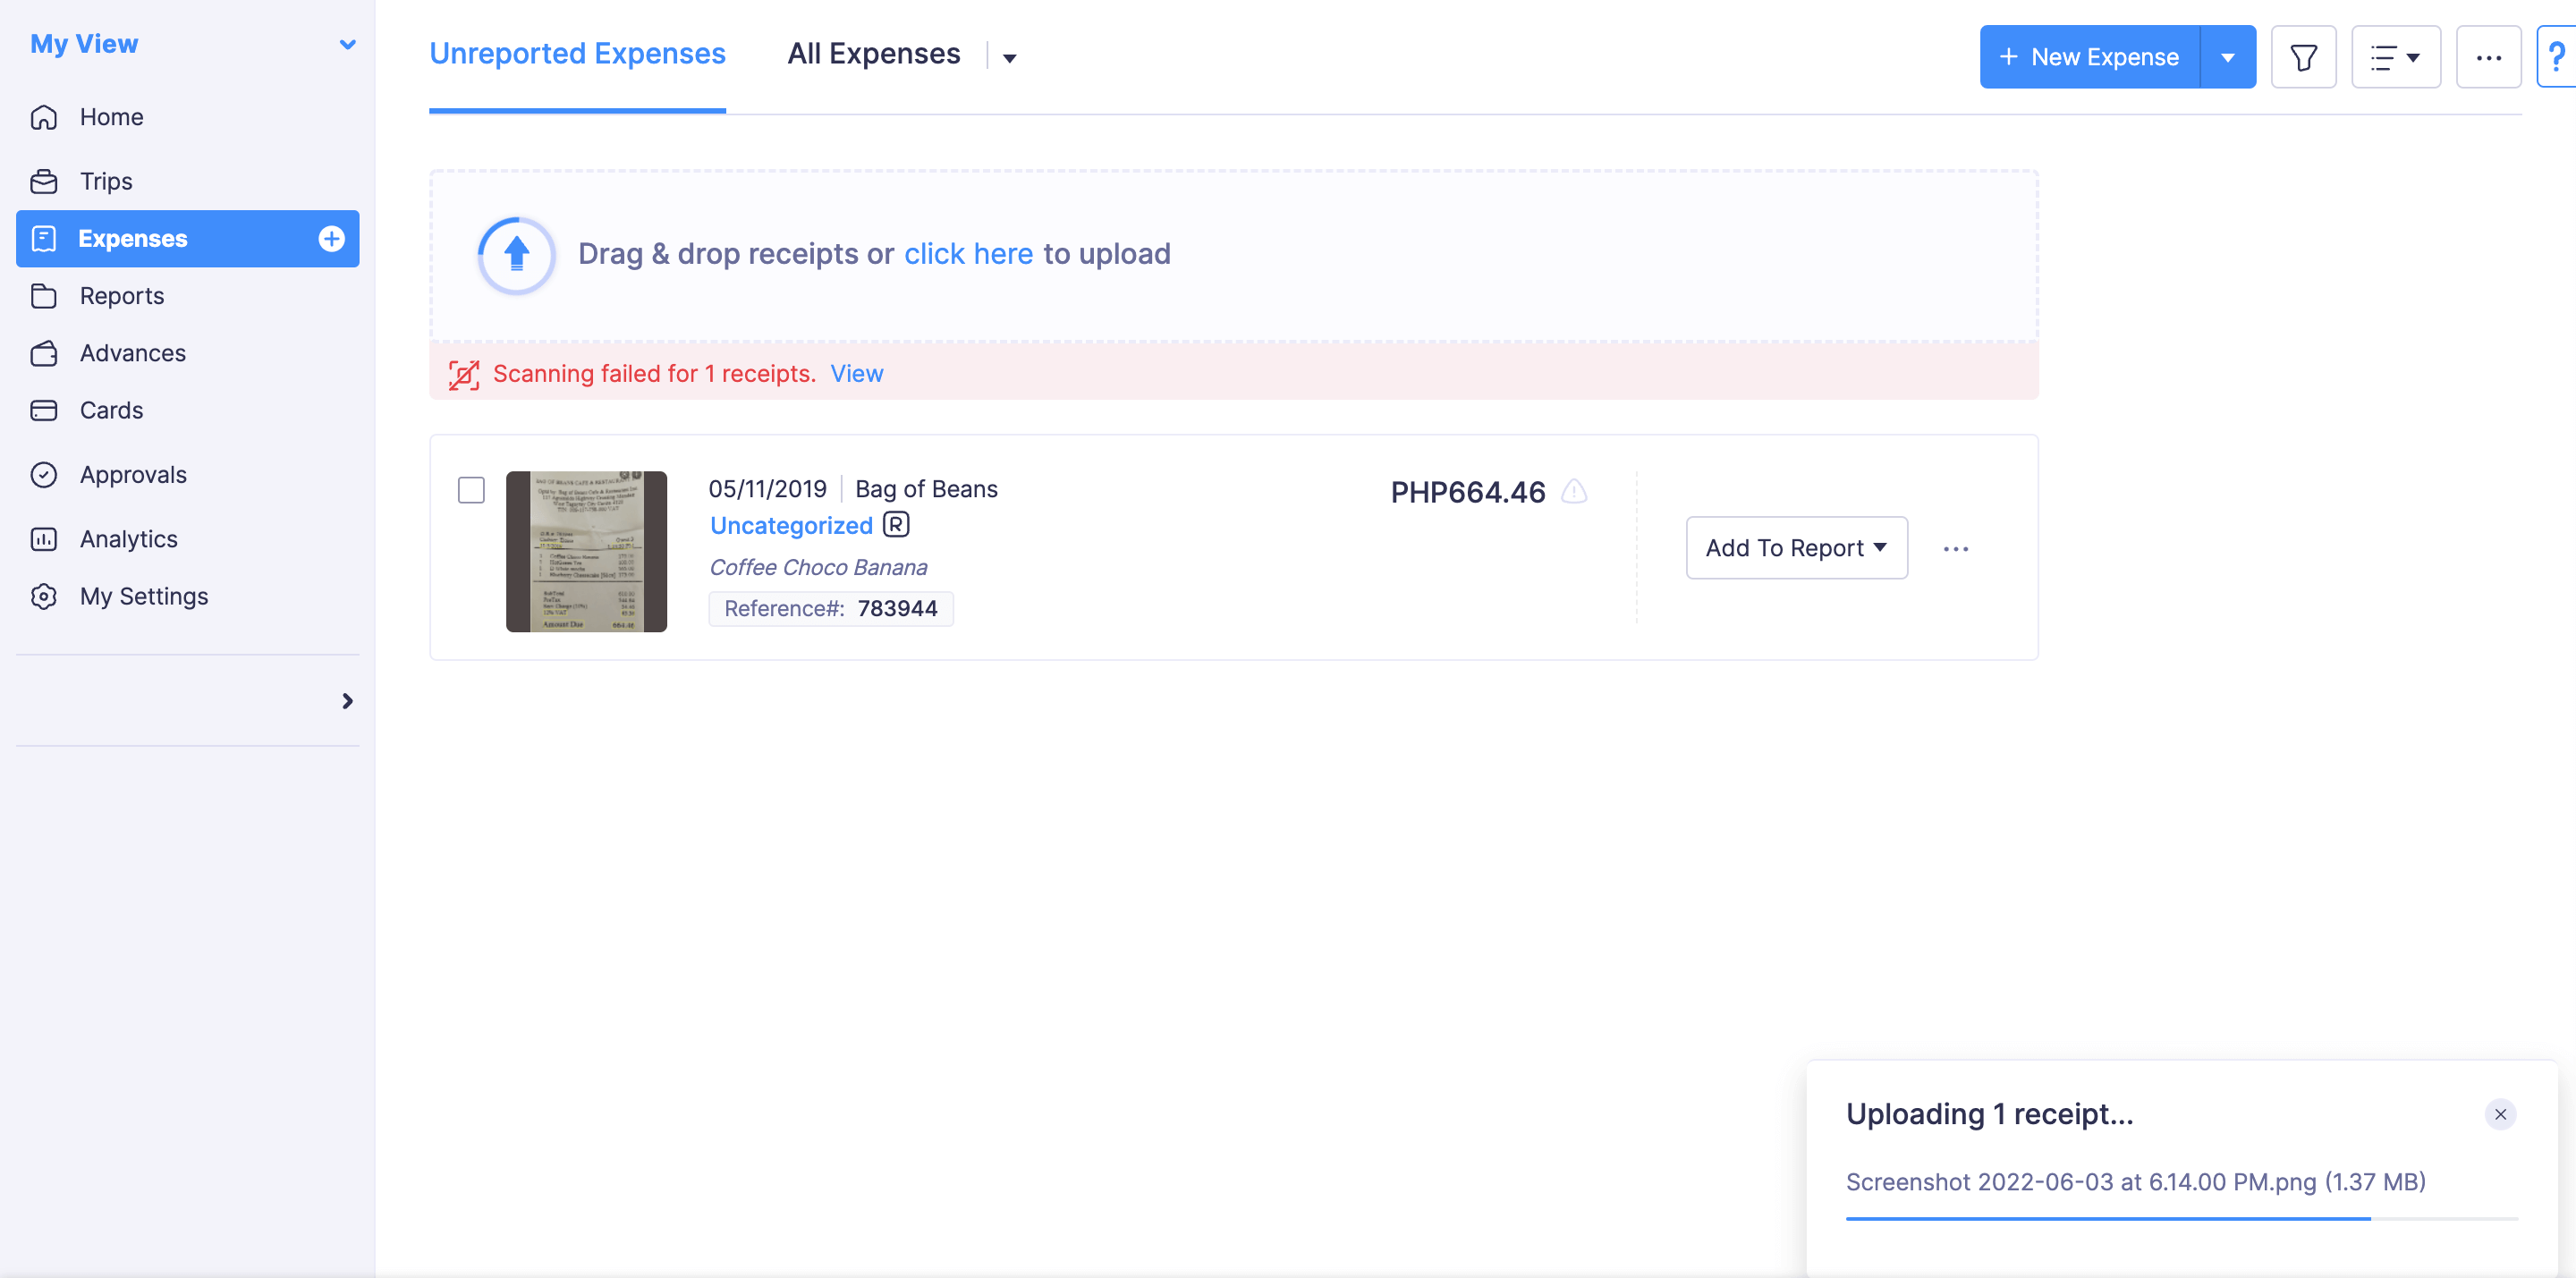
Task: Click the plus icon beside Expenses
Action: (331, 239)
